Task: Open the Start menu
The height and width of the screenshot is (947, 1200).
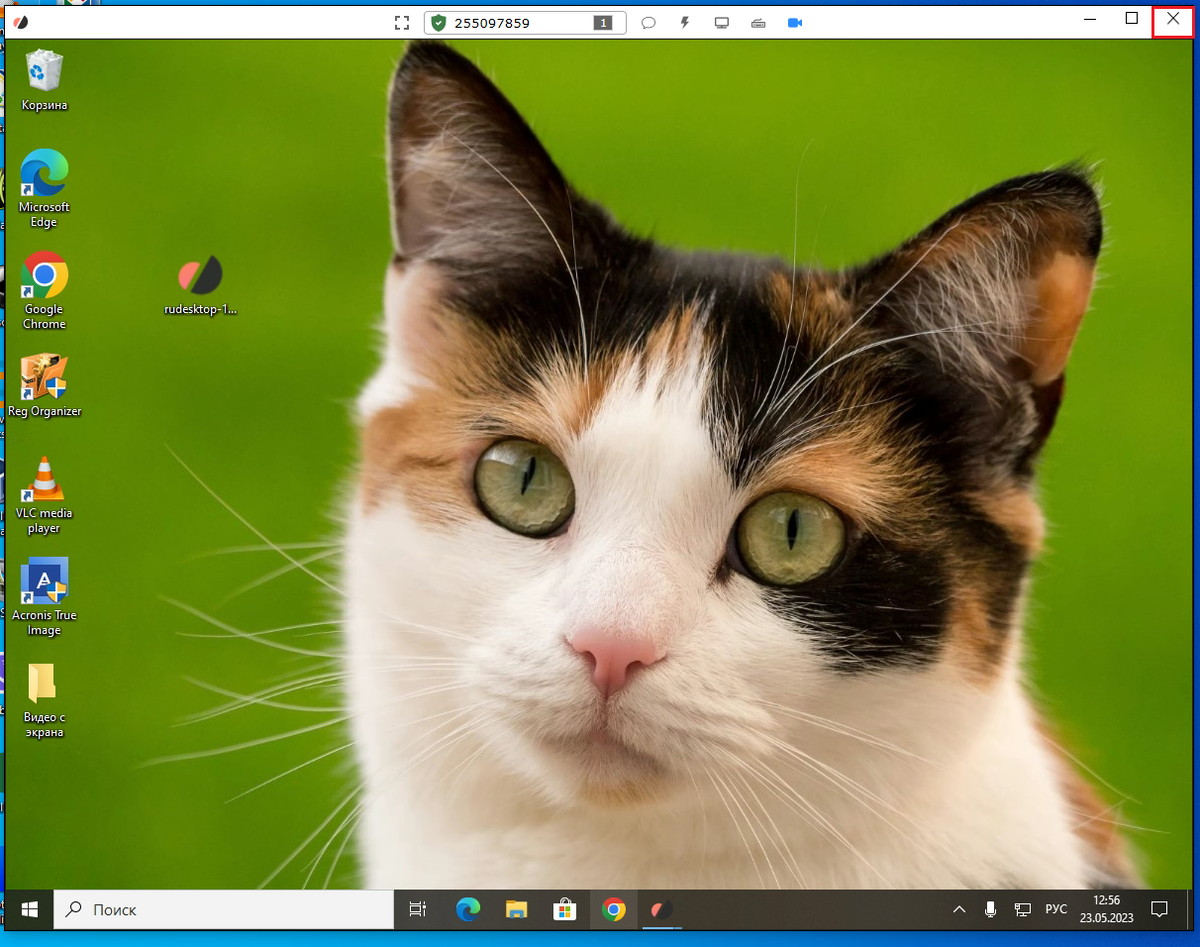Action: [29, 909]
